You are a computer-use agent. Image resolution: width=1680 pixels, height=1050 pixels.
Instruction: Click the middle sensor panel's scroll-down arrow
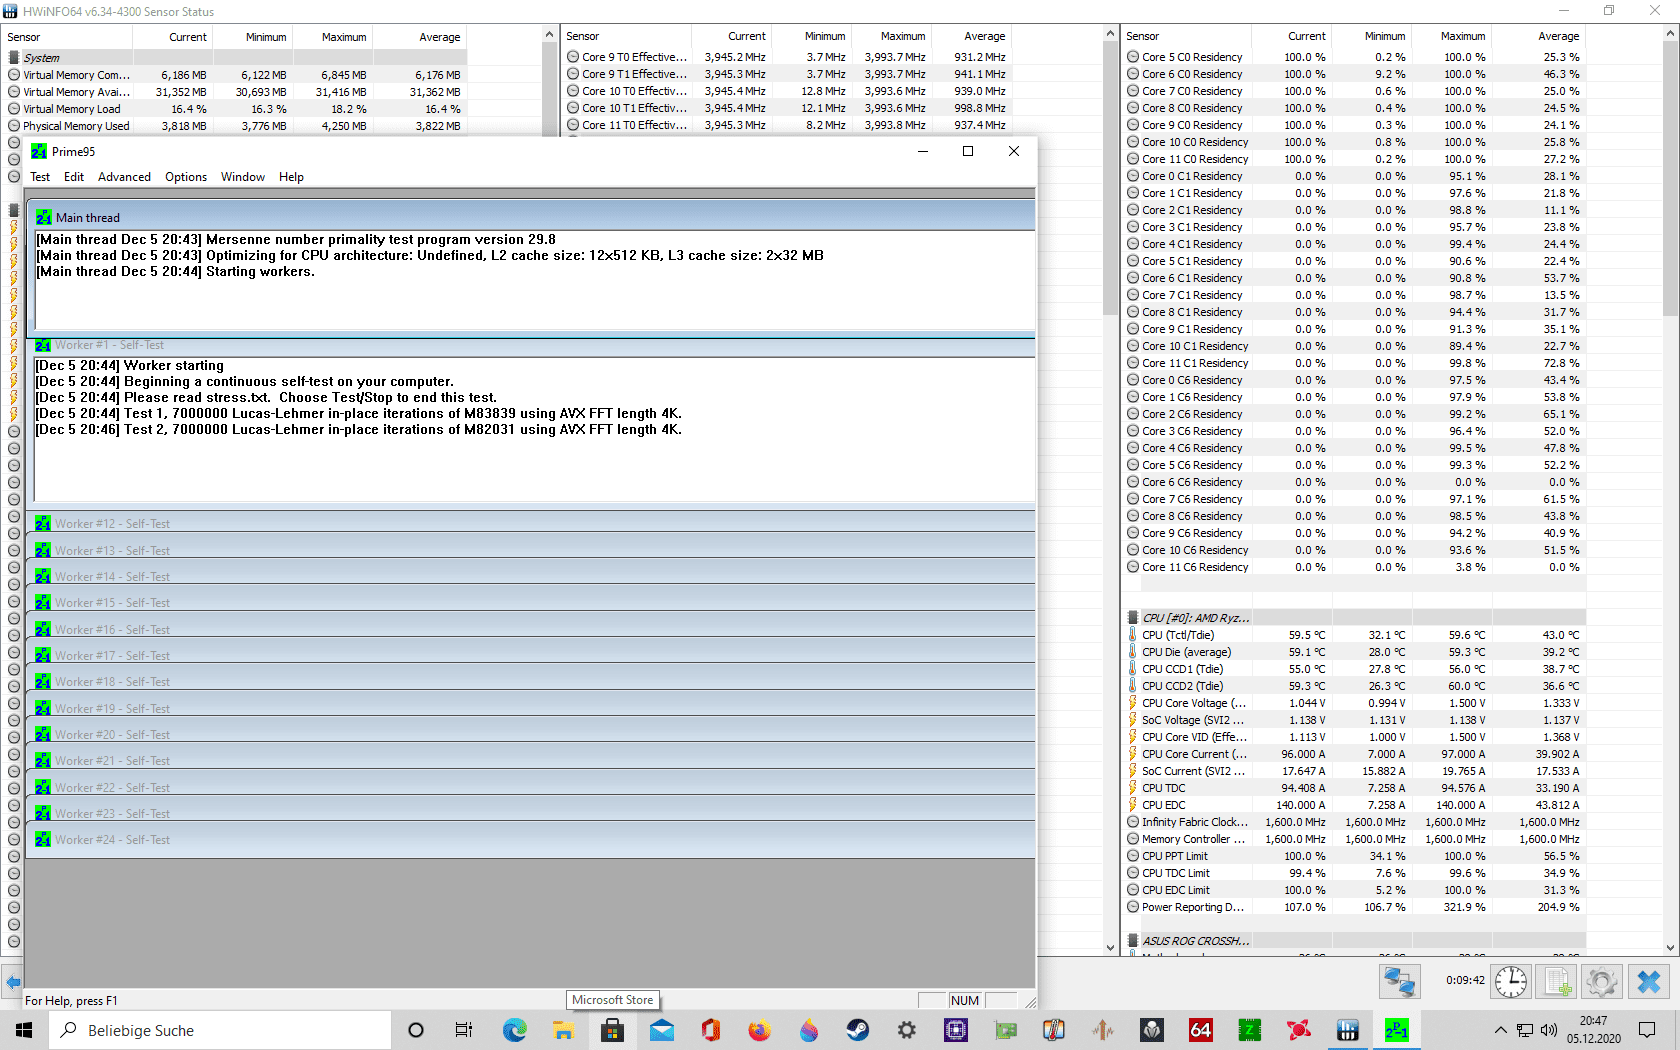coord(1110,947)
